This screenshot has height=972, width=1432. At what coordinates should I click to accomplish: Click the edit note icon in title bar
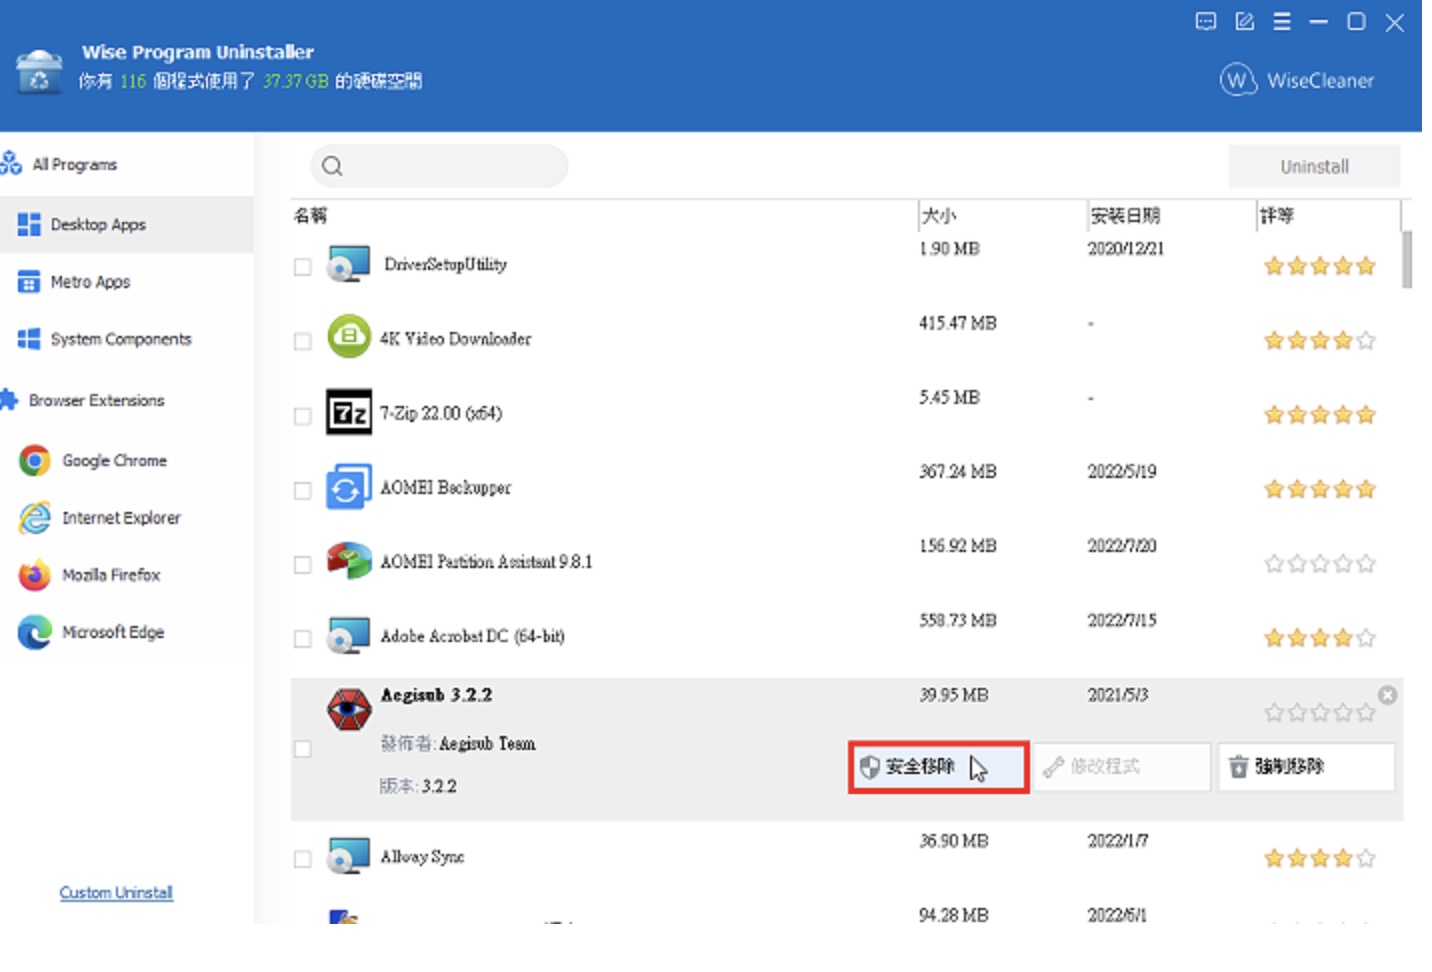[x=1244, y=21]
